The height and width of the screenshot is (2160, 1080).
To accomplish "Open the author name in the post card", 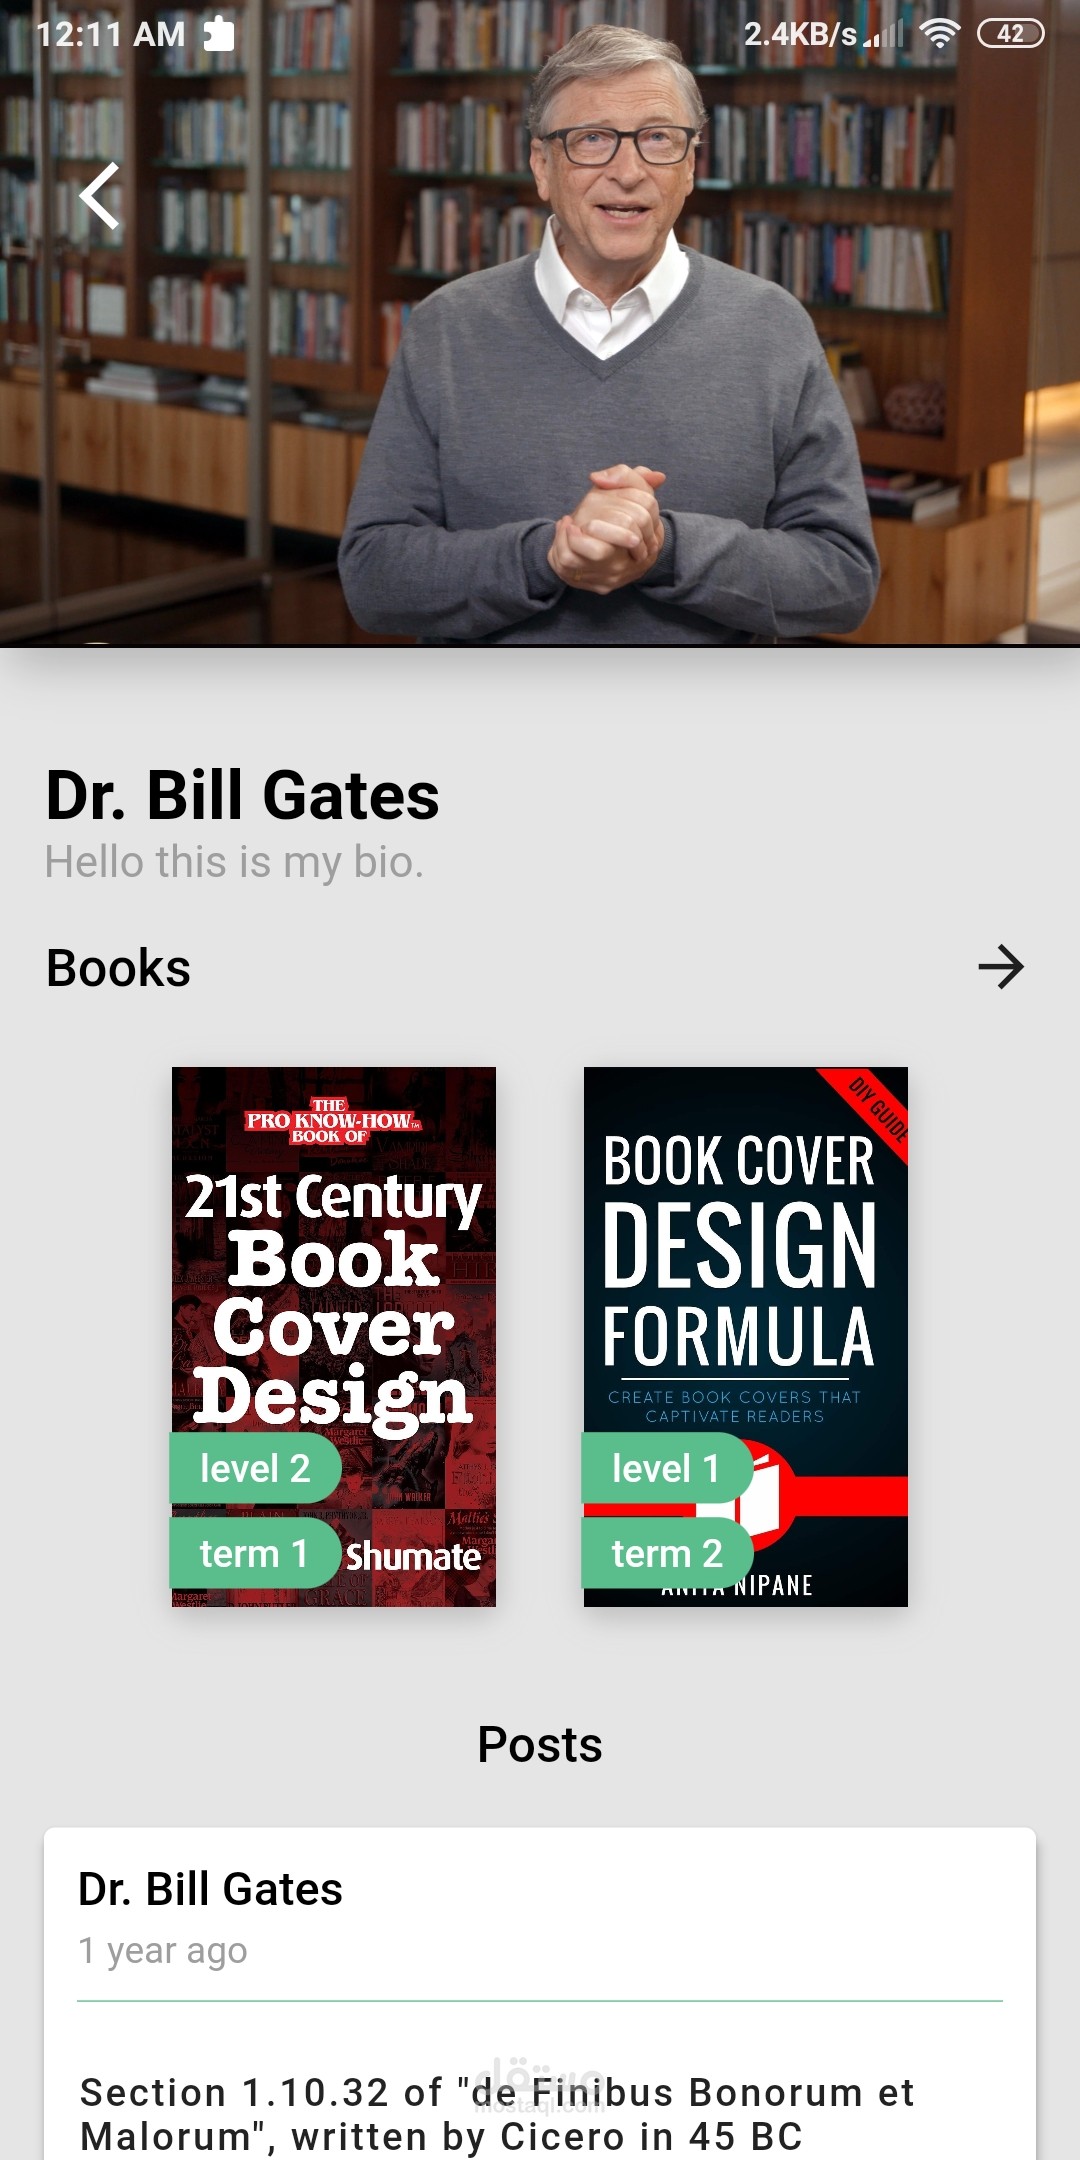I will click(x=211, y=1889).
